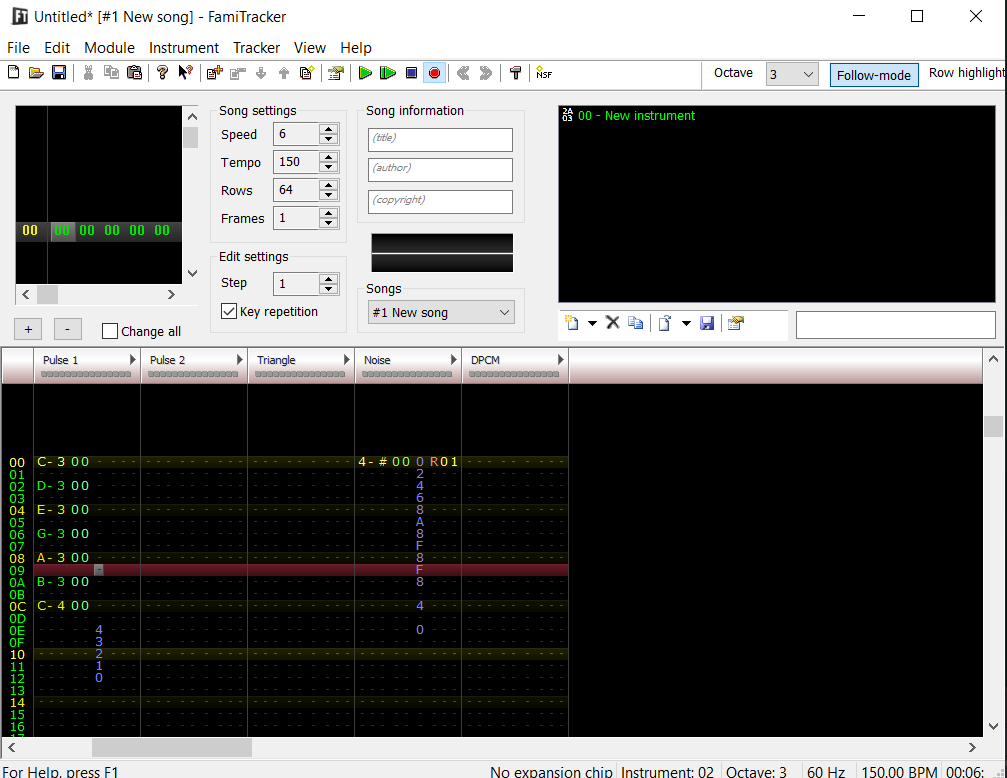The width and height of the screenshot is (1007, 778).
Task: Create a new document with toolbar icon
Action: click(x=13, y=73)
